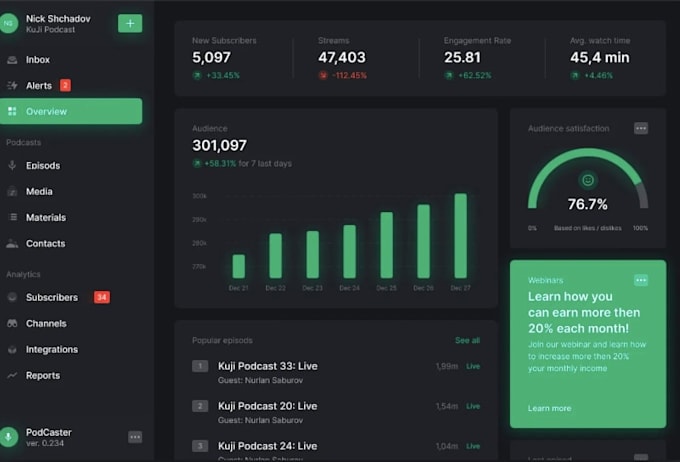The height and width of the screenshot is (462, 680).
Task: Open Inbox in the sidebar
Action: tap(38, 60)
